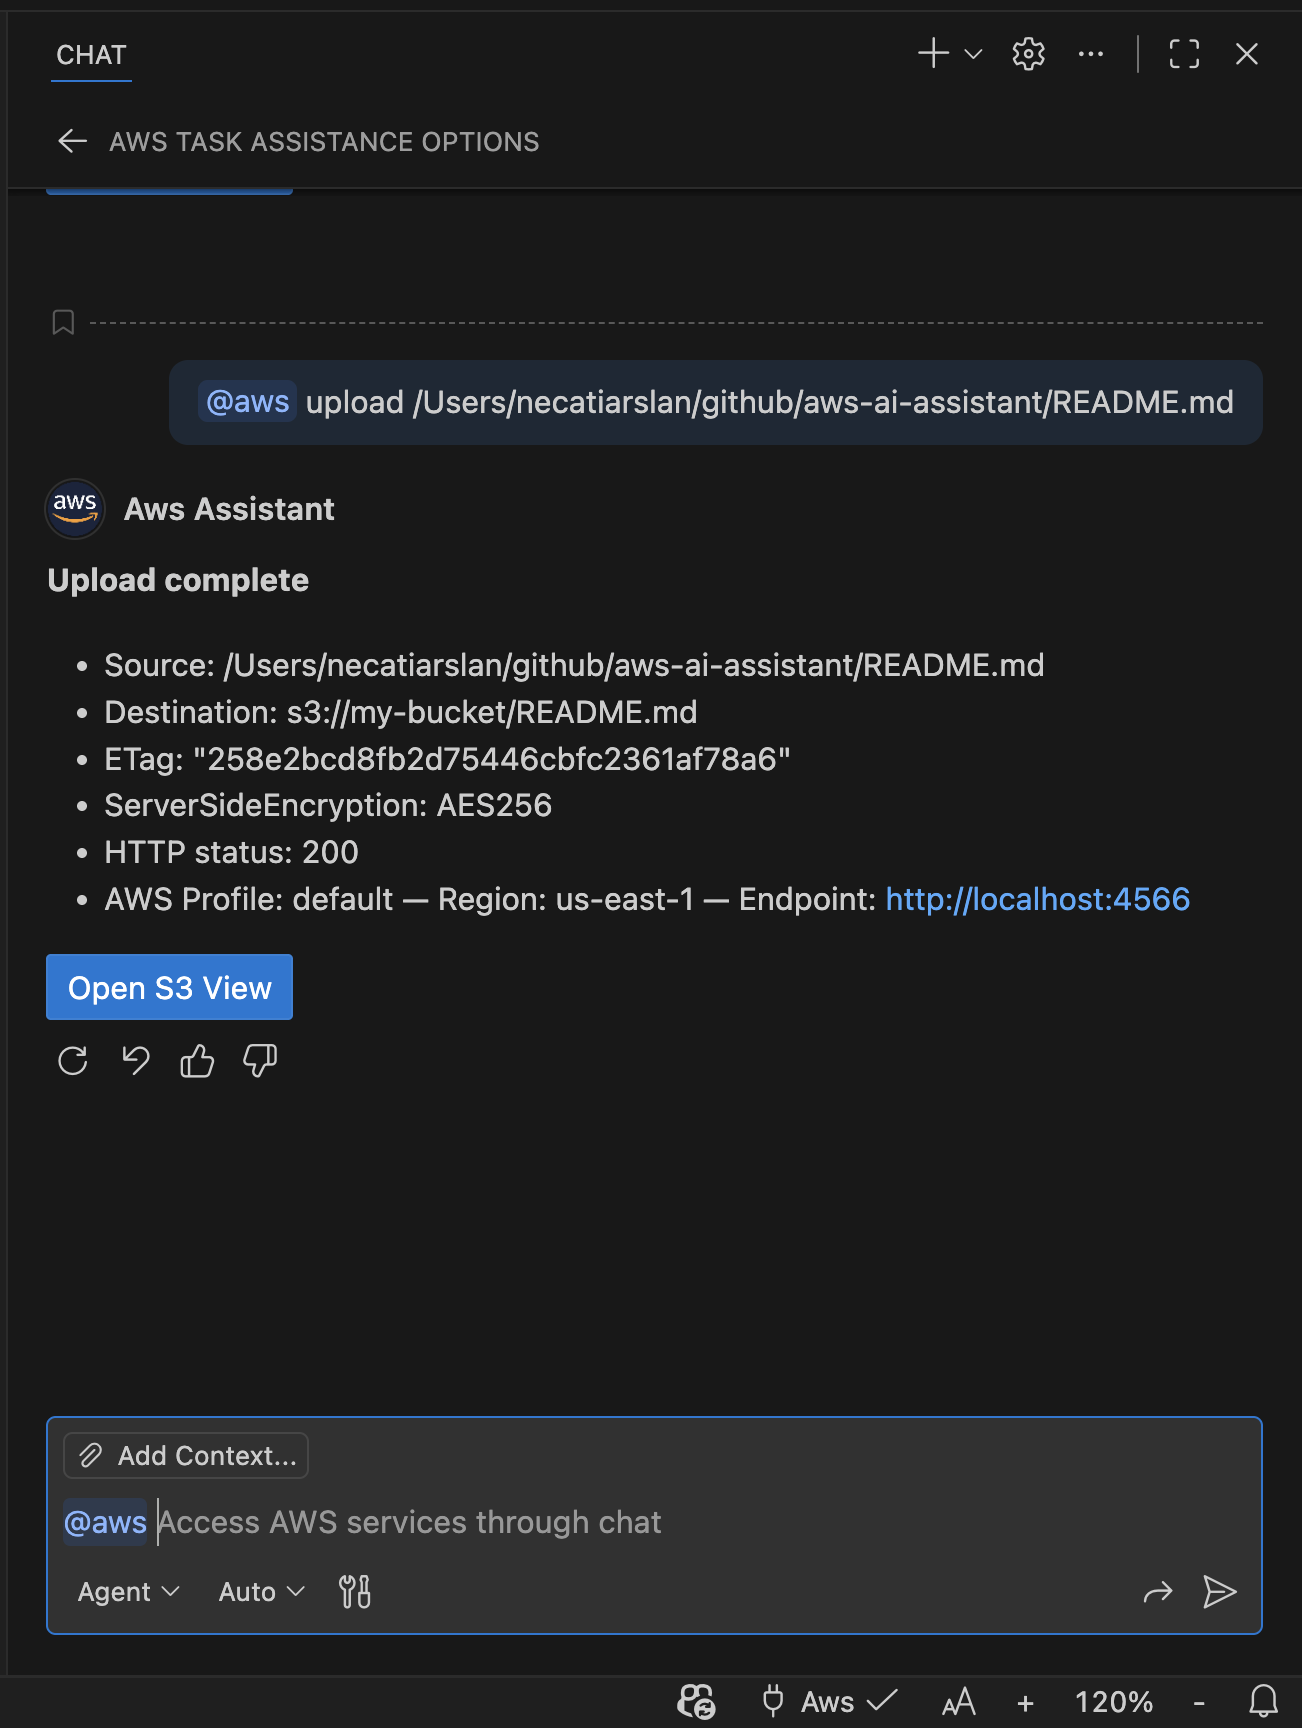Viewport: 1302px width, 1728px height.
Task: Send the chat message
Action: pyautogui.click(x=1219, y=1591)
